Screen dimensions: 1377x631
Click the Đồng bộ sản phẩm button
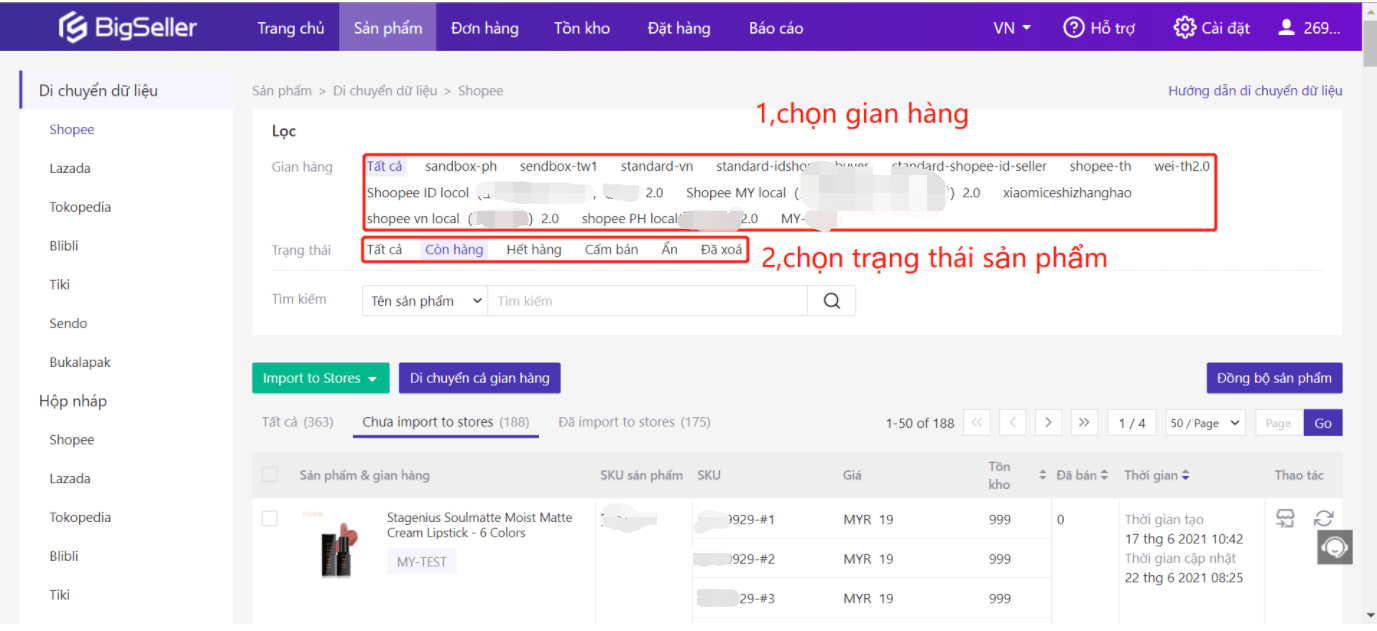tap(1274, 378)
